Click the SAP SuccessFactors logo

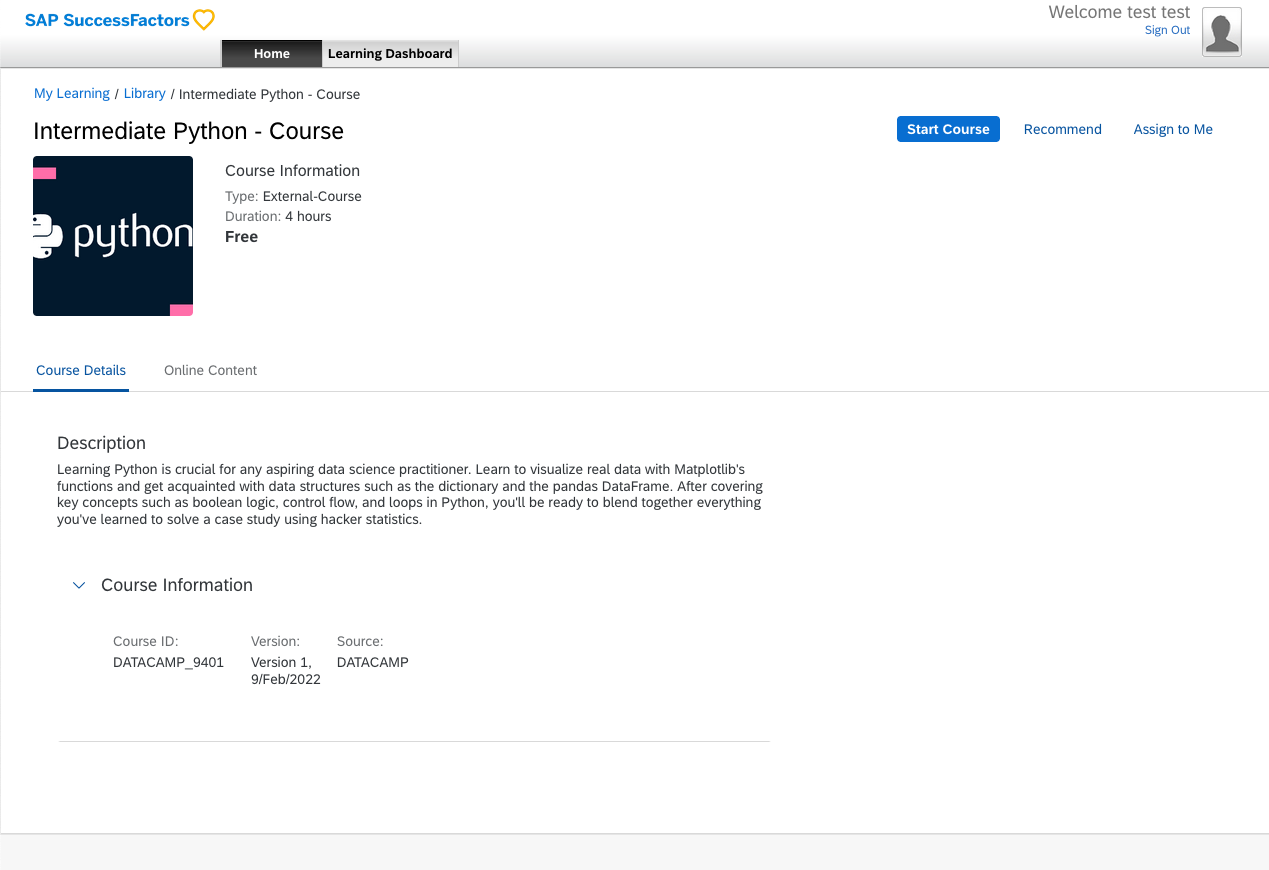pyautogui.click(x=107, y=20)
